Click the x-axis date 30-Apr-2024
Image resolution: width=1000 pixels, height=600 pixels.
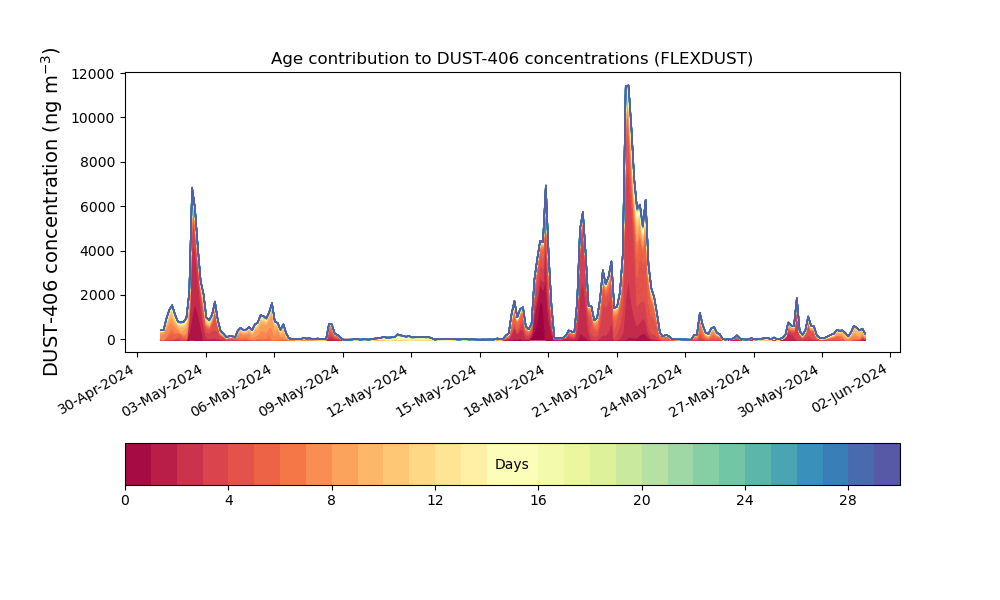[97, 389]
